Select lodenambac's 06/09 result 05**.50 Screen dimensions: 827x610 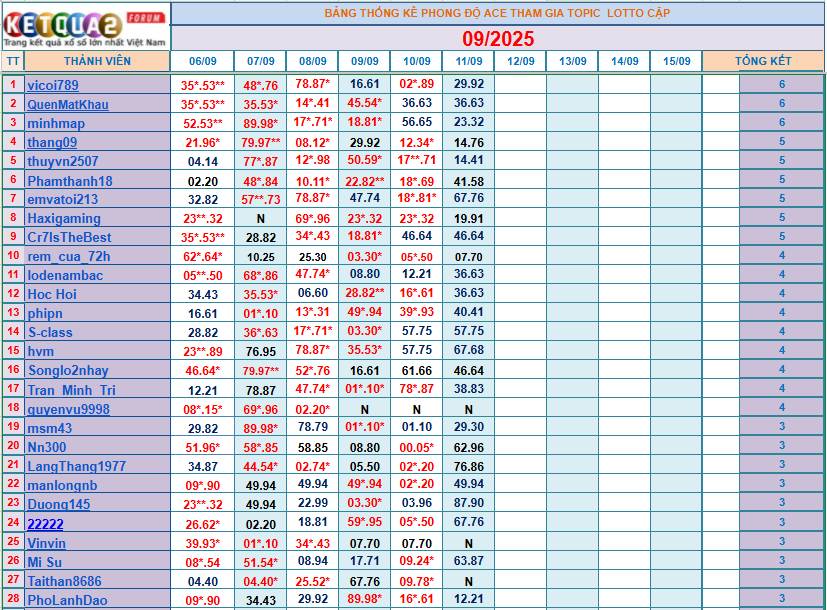[x=203, y=275]
